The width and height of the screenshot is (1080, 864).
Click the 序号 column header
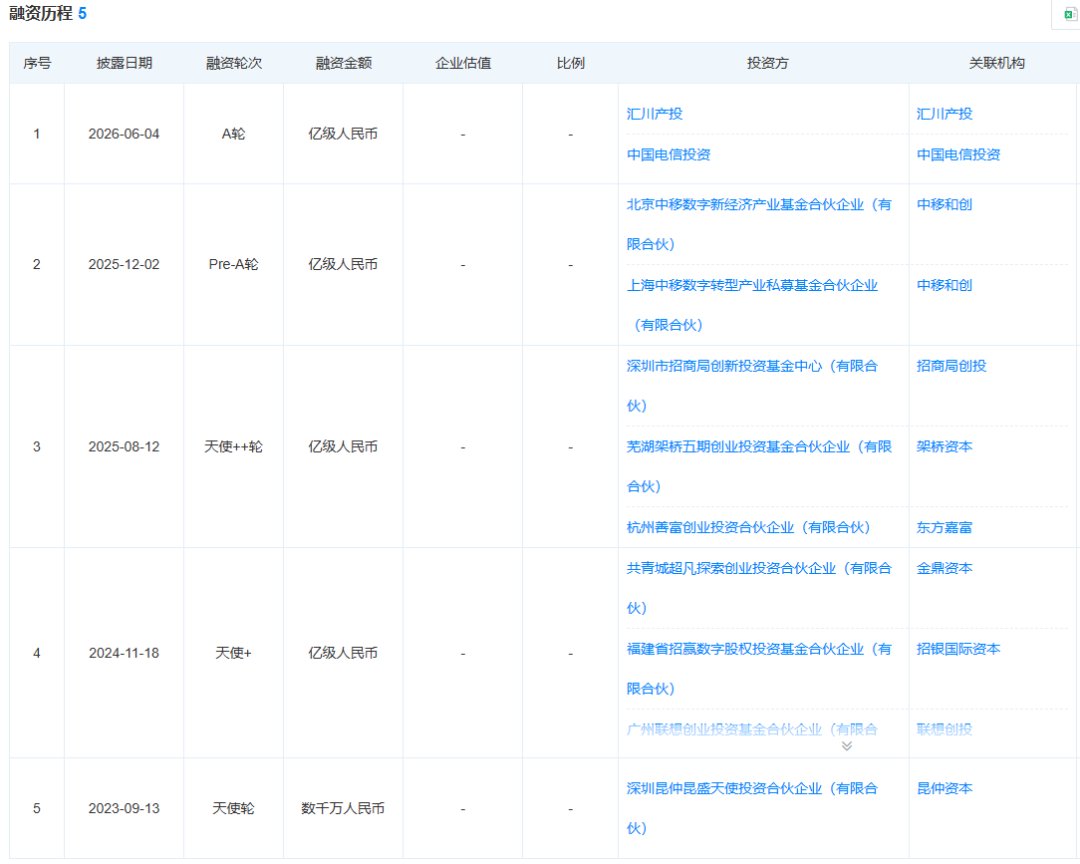pos(37,63)
